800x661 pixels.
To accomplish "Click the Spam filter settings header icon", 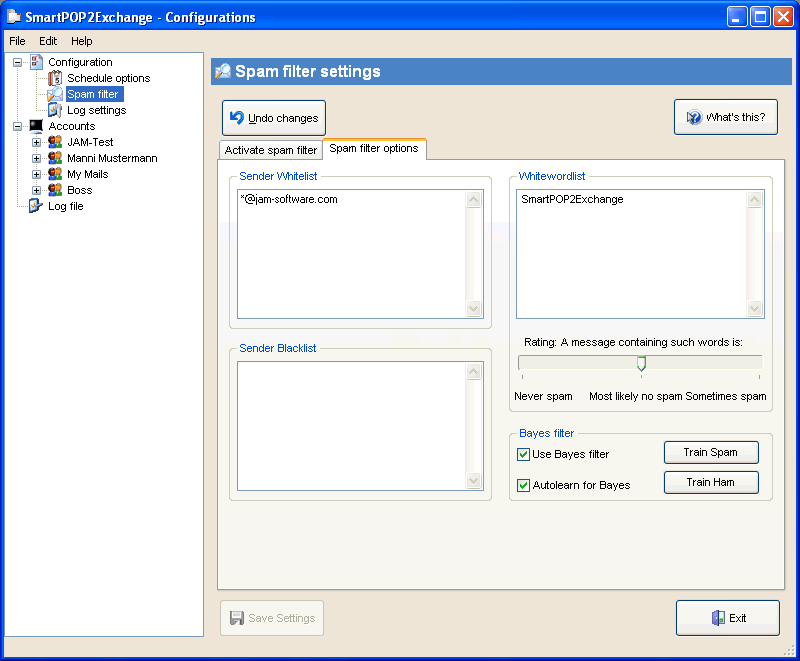I will click(223, 71).
